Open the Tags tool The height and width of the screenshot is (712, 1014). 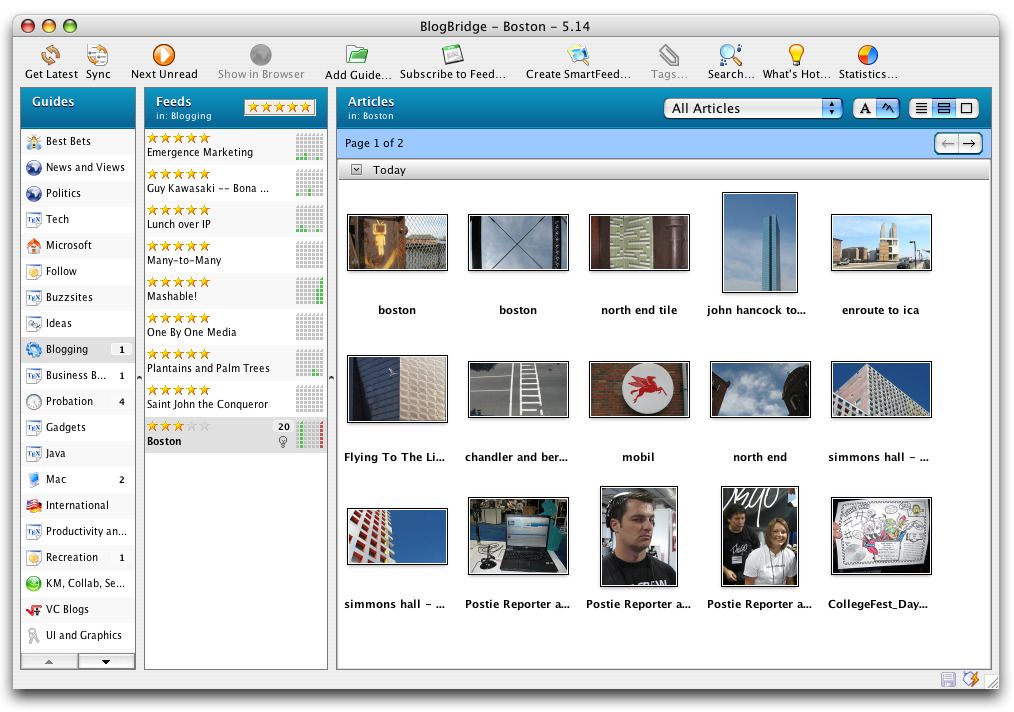click(x=667, y=55)
